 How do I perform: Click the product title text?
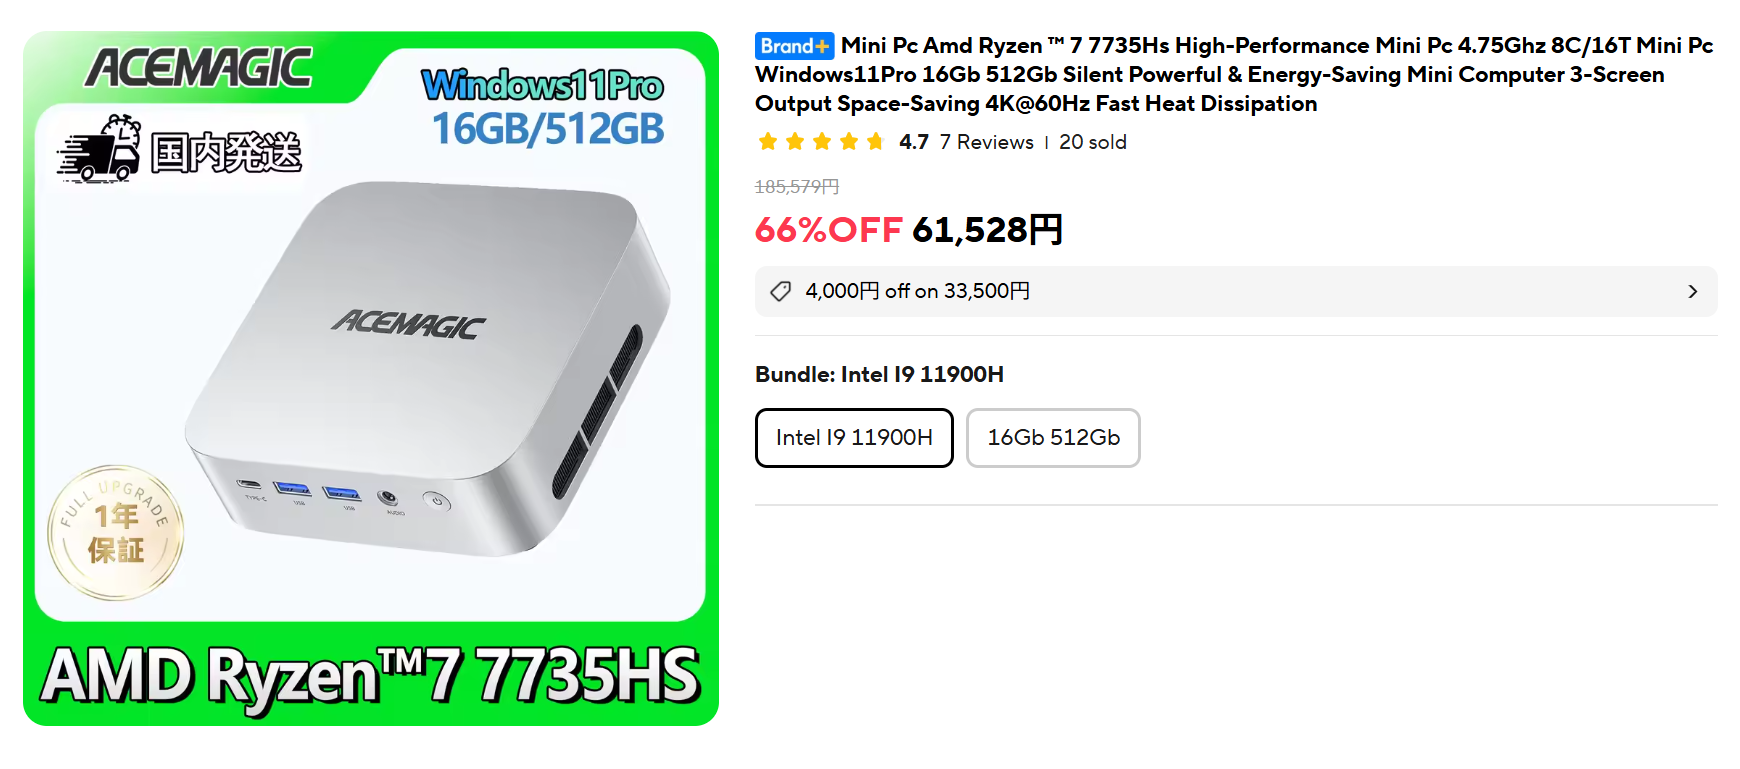click(1235, 75)
